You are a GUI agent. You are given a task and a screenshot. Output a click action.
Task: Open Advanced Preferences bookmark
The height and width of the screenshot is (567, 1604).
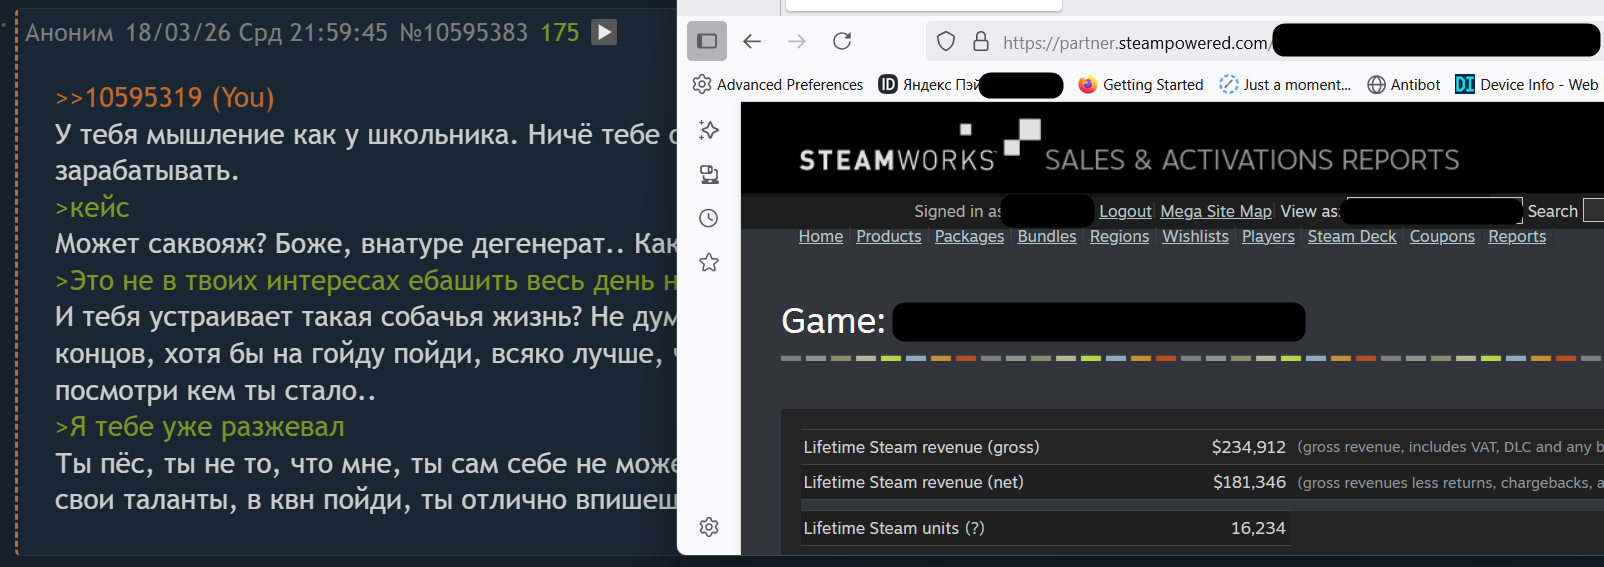778,85
